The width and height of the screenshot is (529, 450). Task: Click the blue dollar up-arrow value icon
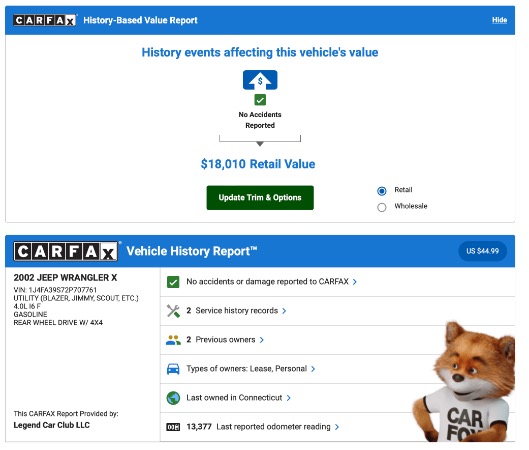(260, 80)
